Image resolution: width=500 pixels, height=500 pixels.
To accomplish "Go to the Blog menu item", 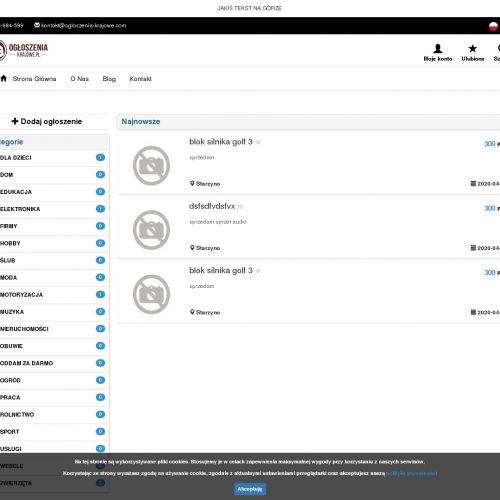I will 109,79.
